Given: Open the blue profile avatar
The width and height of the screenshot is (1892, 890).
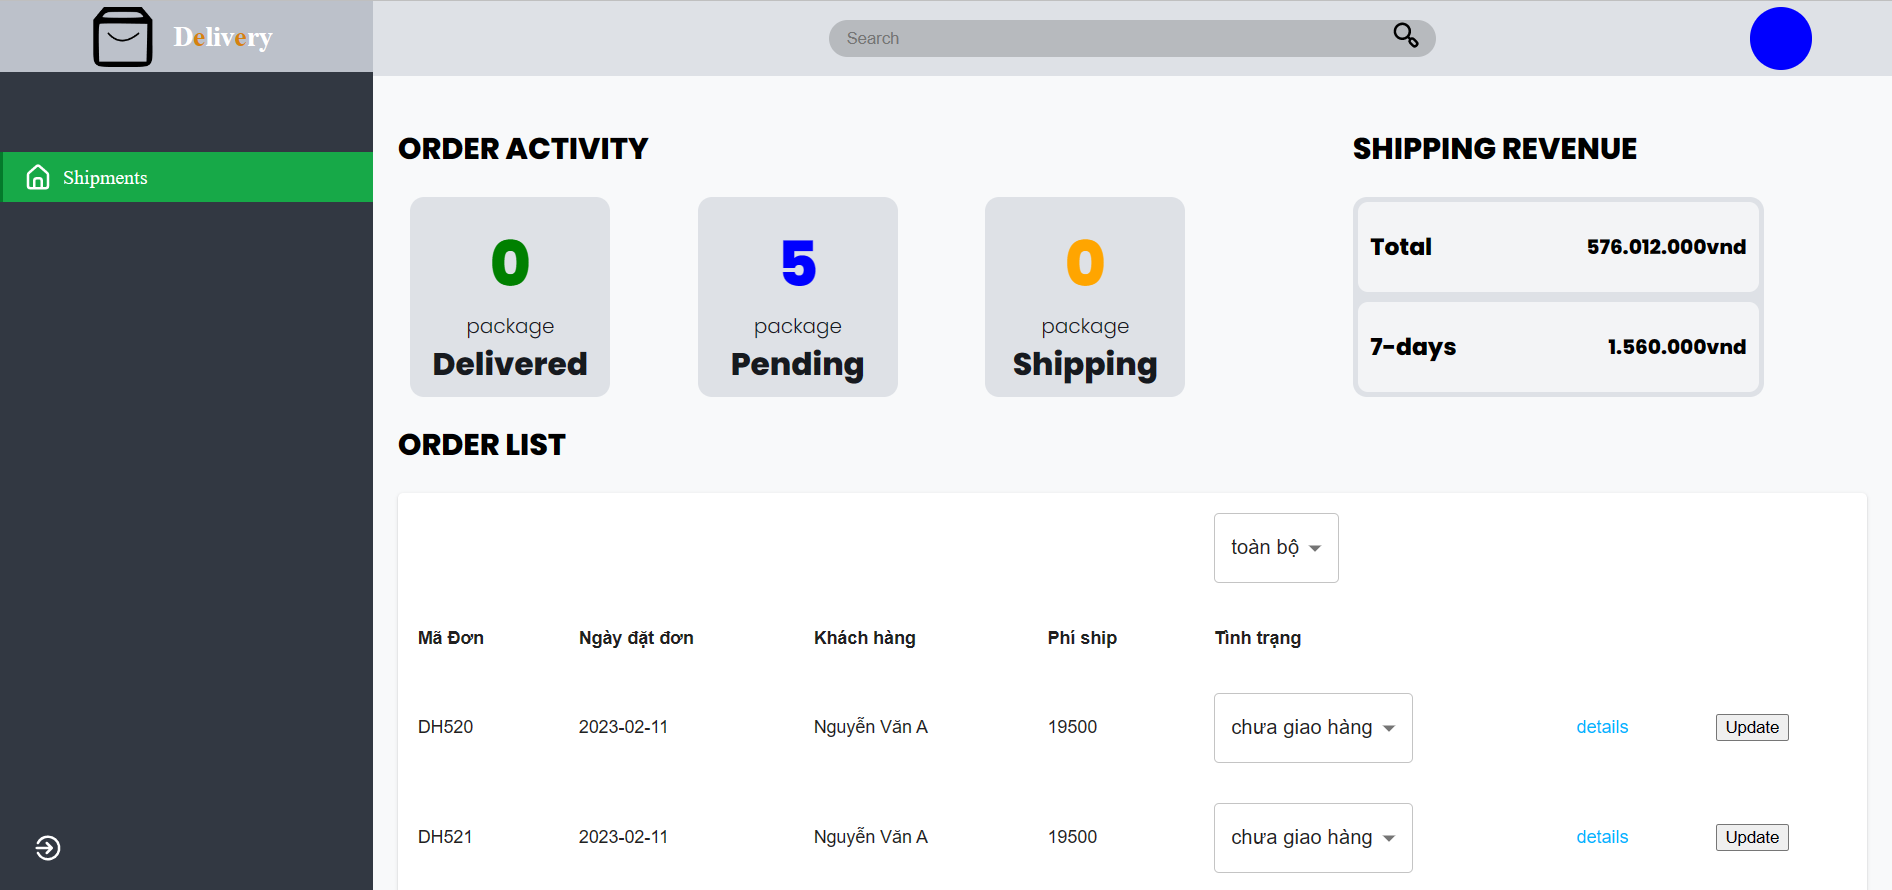Looking at the screenshot, I should [1780, 38].
